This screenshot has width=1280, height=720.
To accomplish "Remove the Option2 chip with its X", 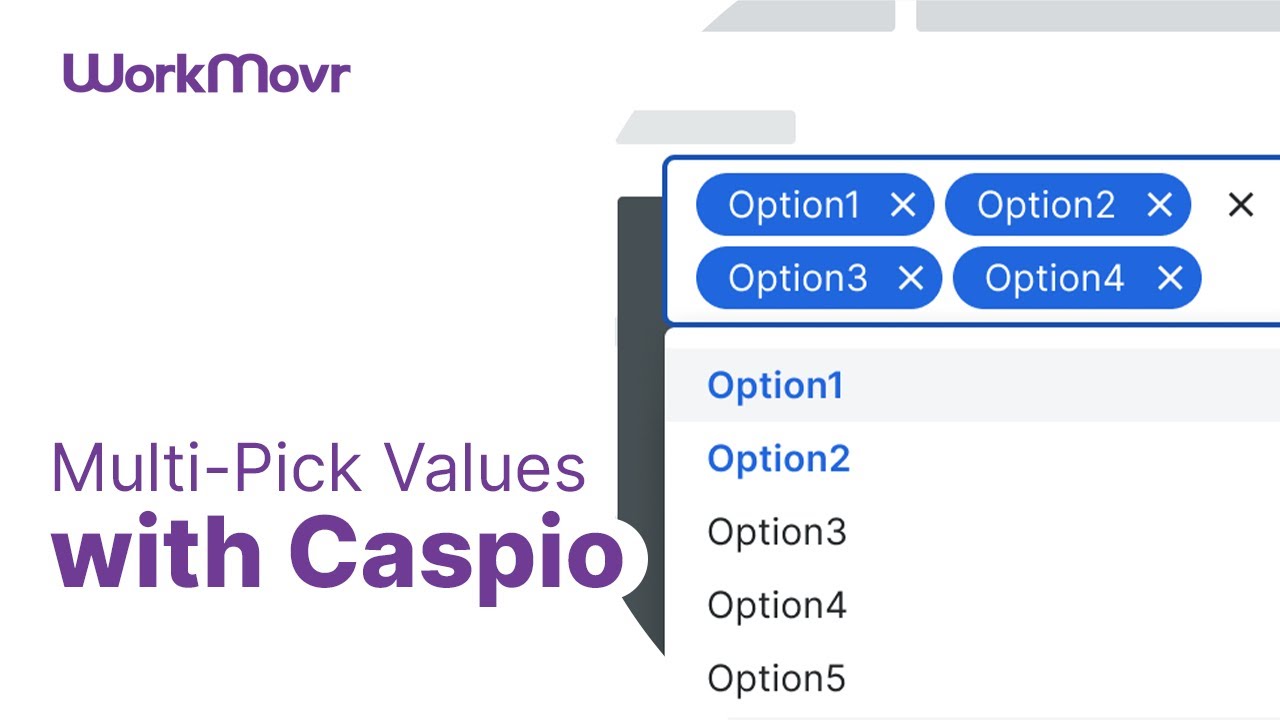I will [x=1159, y=205].
